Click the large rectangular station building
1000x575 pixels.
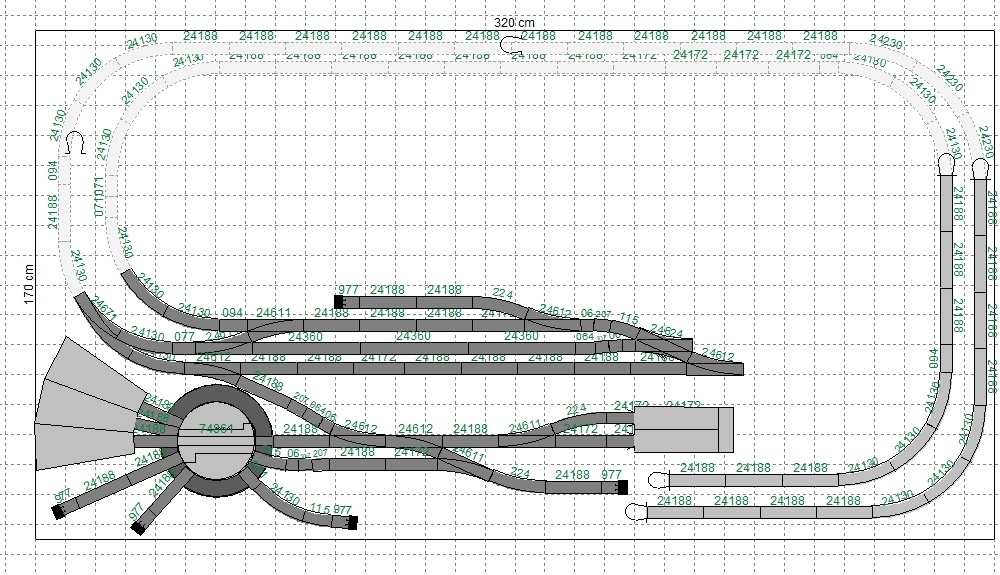pyautogui.click(x=684, y=430)
